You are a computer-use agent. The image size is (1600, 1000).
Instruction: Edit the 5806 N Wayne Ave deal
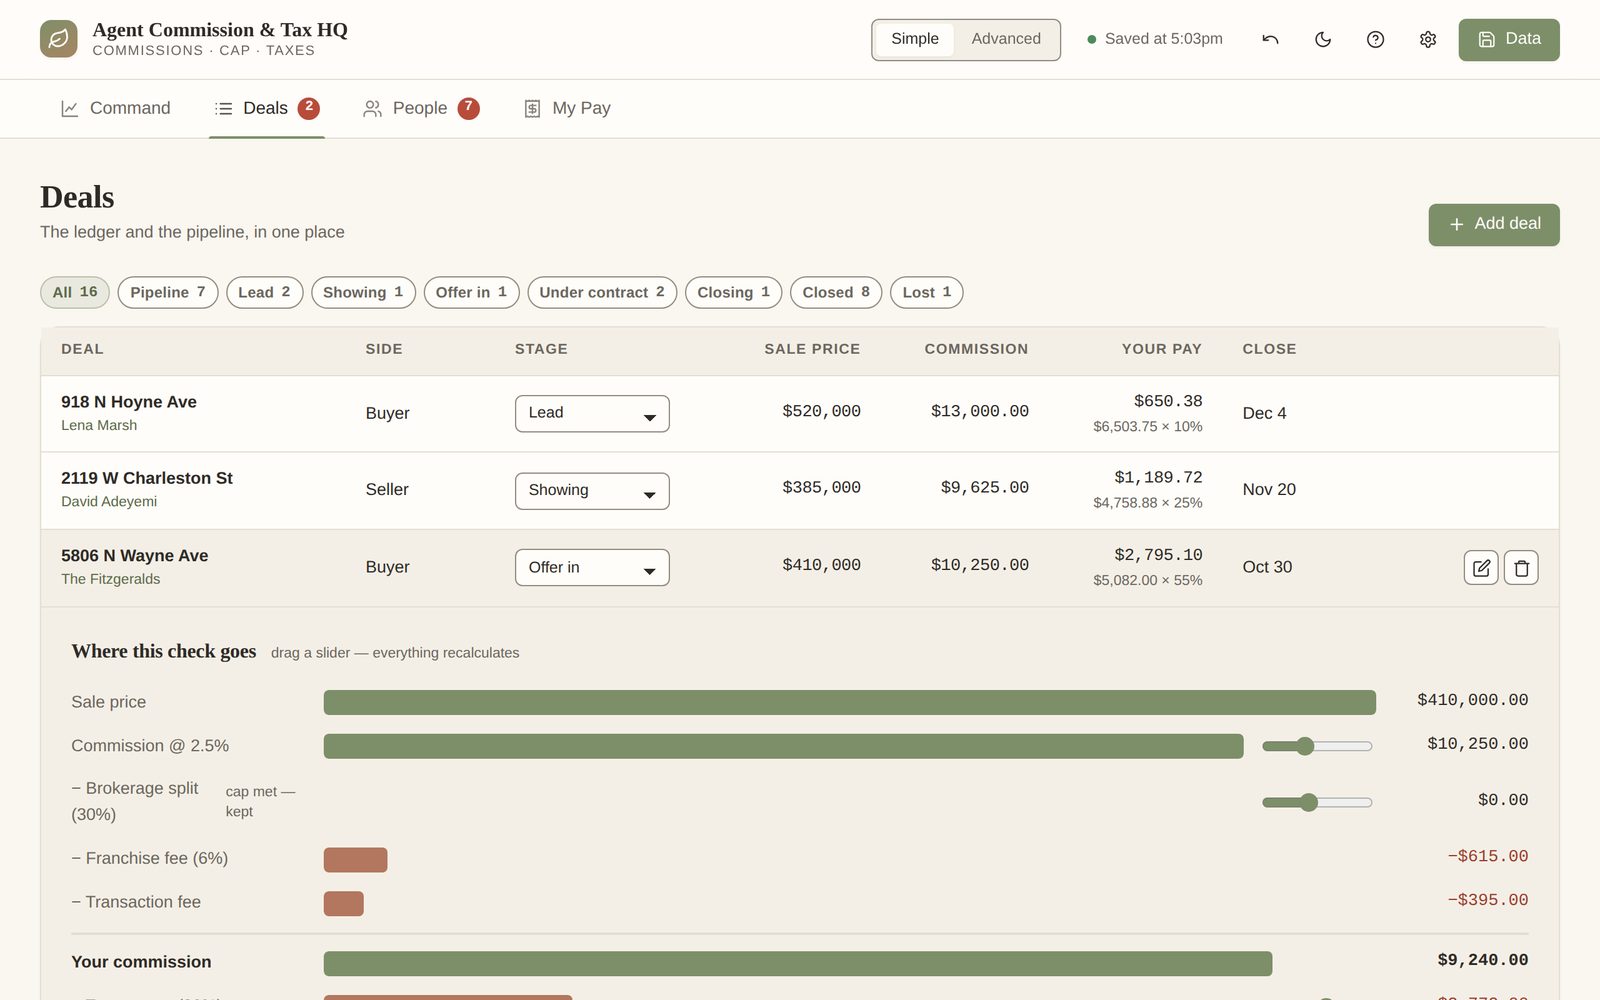[x=1481, y=567]
